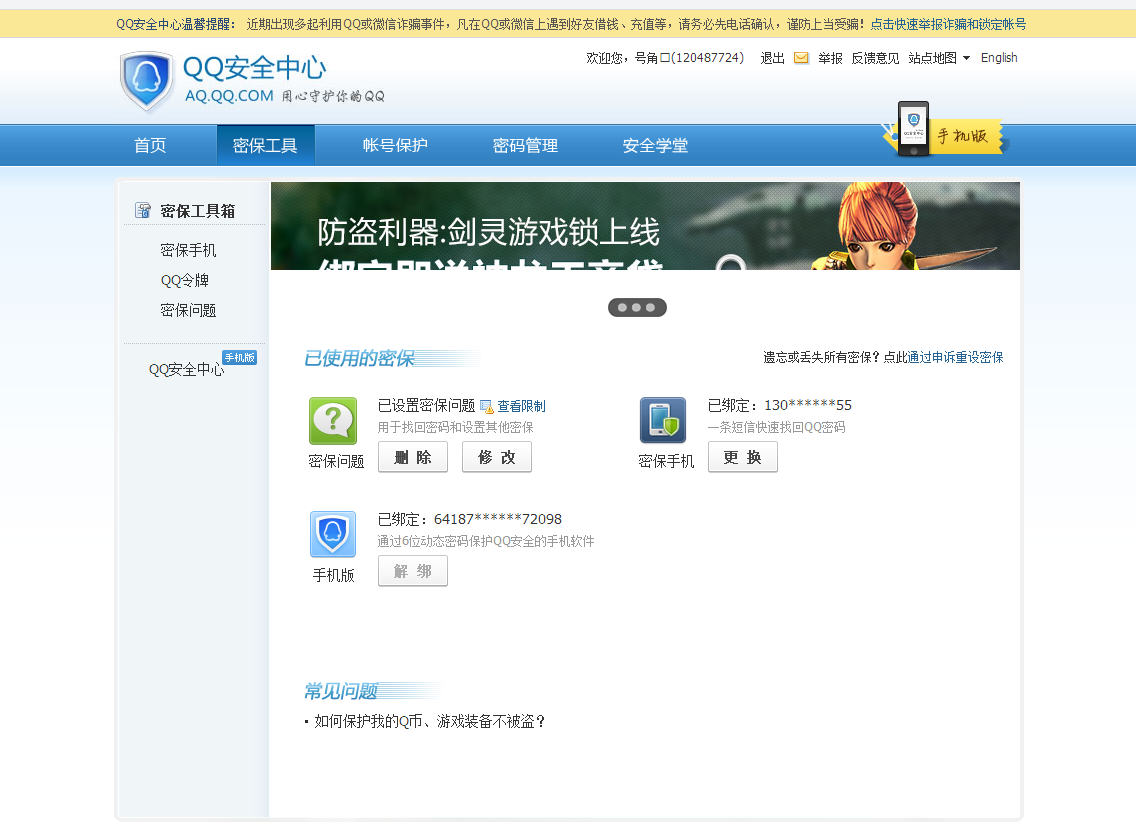Click 点击快速举报诈骗和锁定帐号 link
1136x830 pixels.
tap(948, 24)
